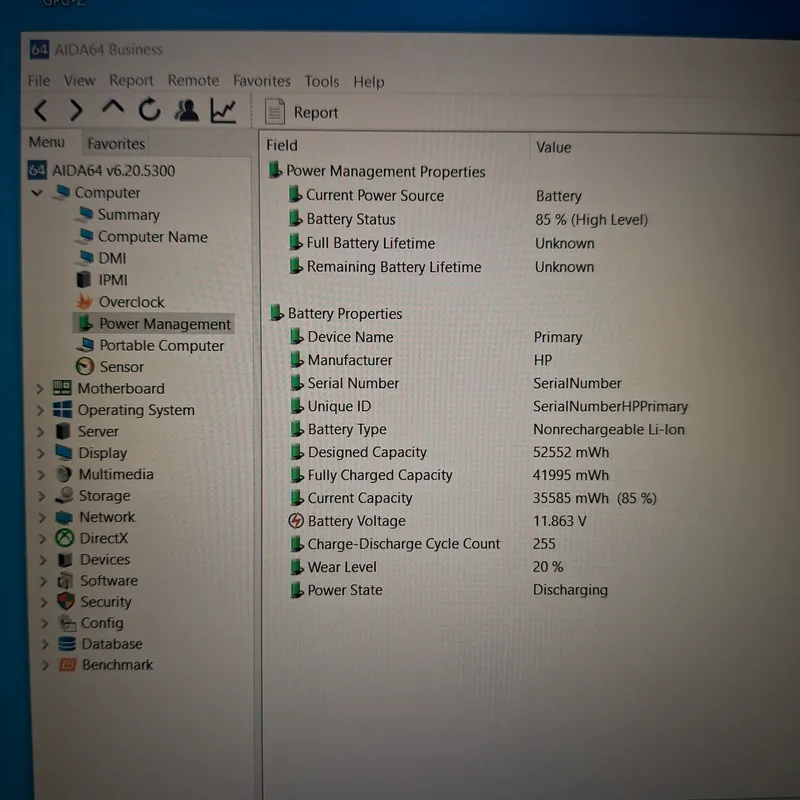Expand the Motherboard node
Image resolution: width=800 pixels, height=800 pixels.
40,389
